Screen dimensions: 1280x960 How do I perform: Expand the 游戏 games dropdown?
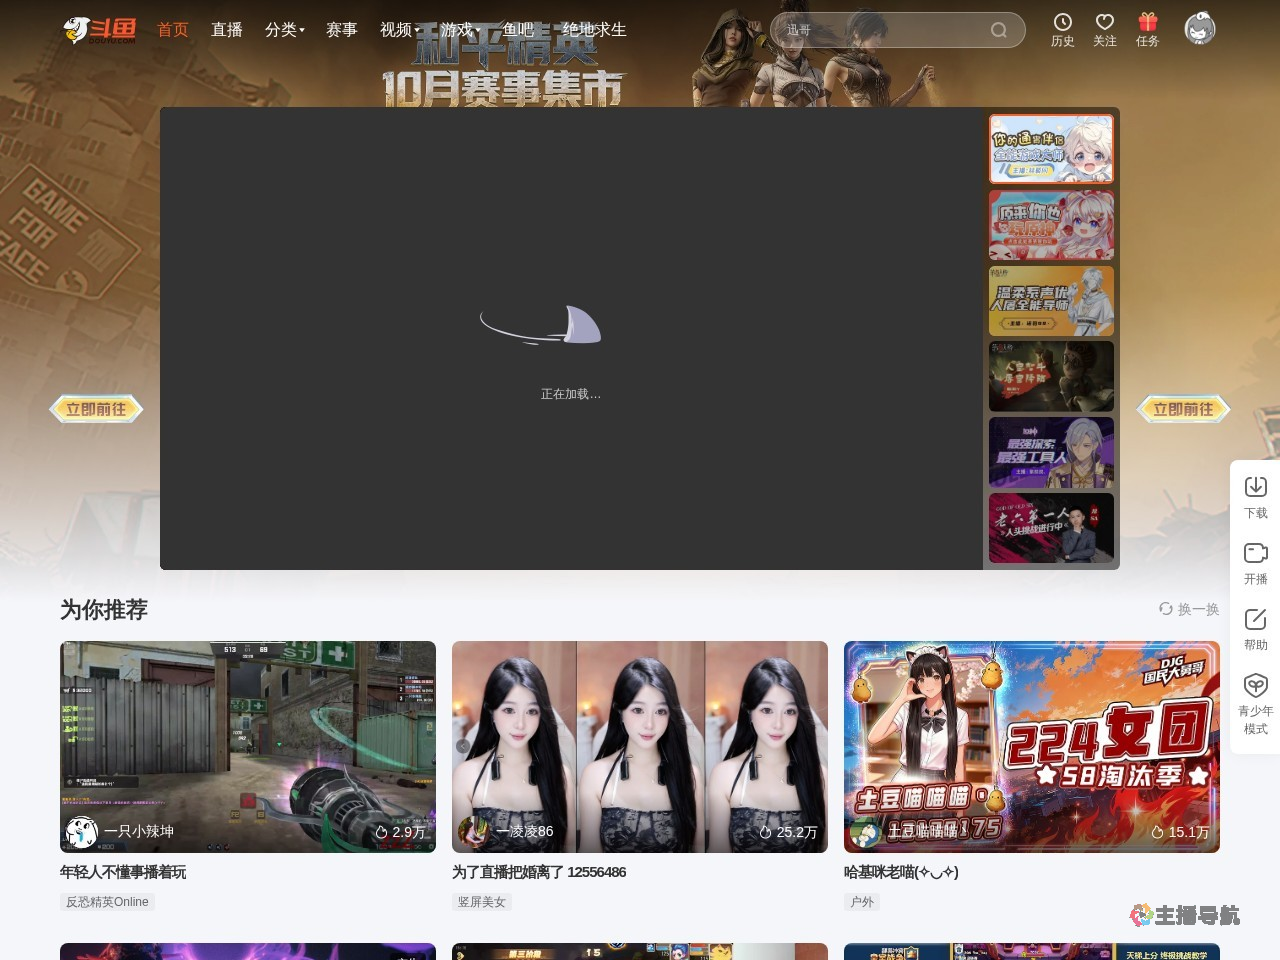pyautogui.click(x=457, y=30)
